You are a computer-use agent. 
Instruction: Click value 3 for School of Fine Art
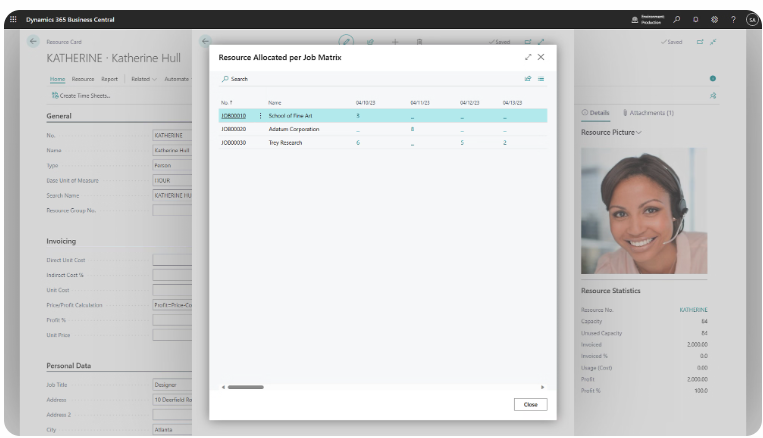pyautogui.click(x=358, y=116)
